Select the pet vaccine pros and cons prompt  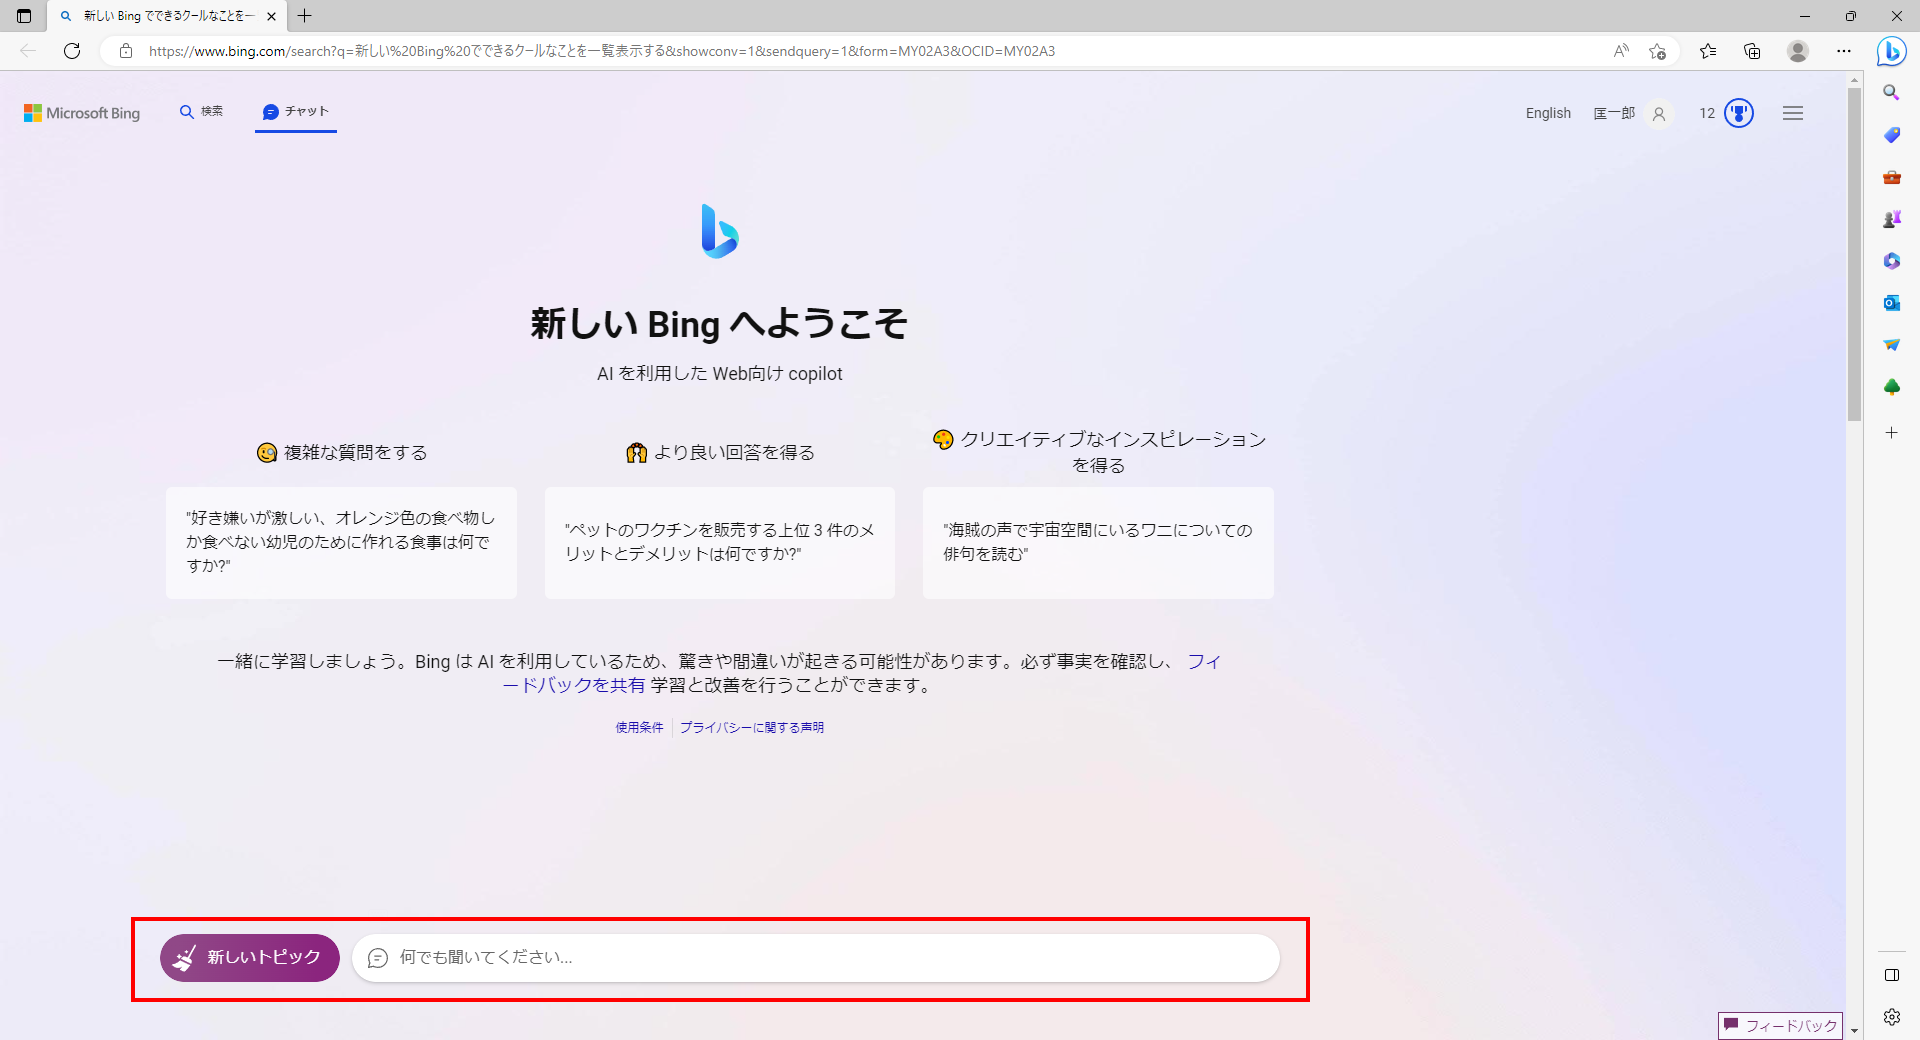point(720,542)
